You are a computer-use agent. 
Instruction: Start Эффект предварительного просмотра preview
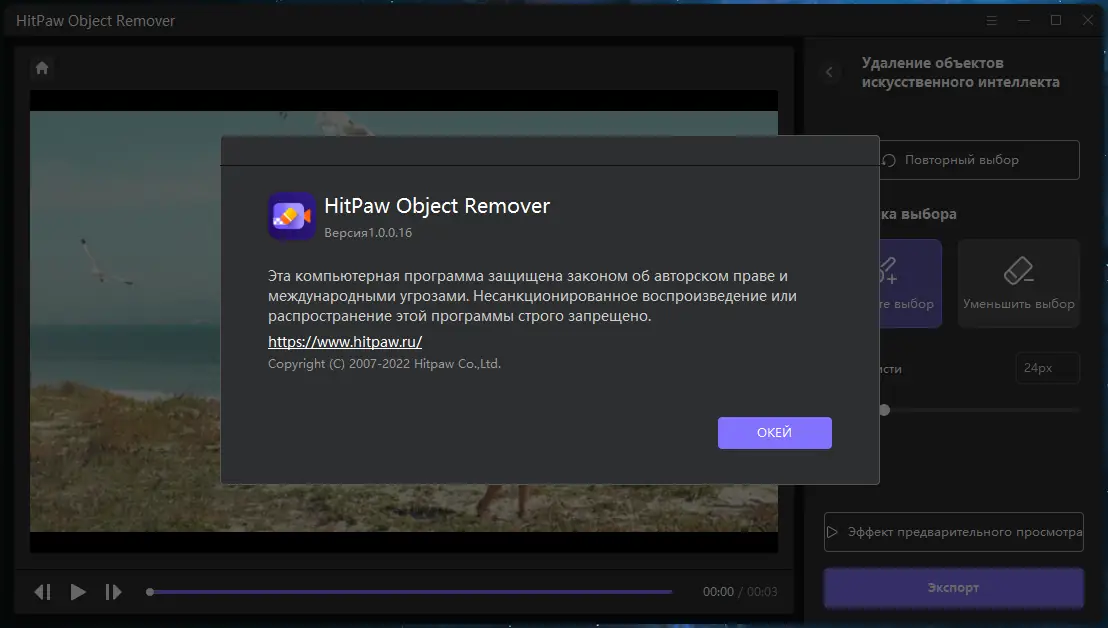[x=952, y=532]
